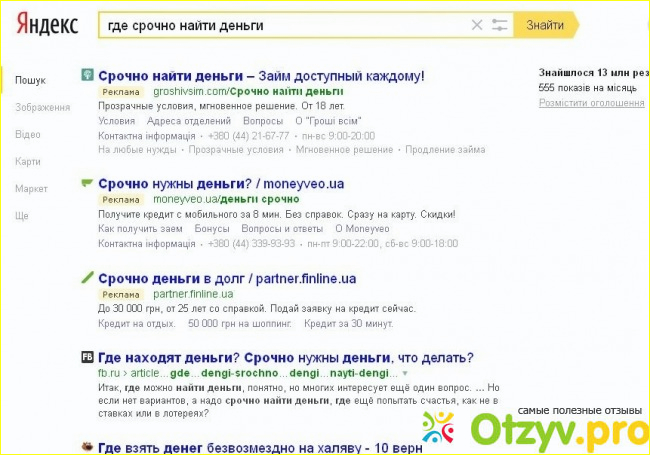
Task: Open the Маркет section
Action: pyautogui.click(x=31, y=188)
